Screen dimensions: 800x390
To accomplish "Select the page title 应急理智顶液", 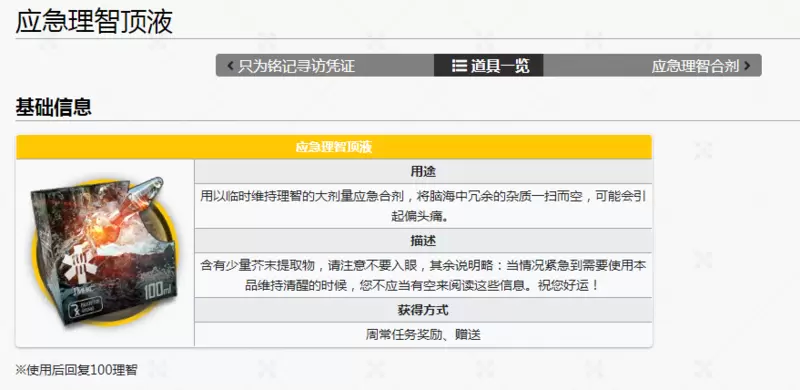I will (x=94, y=22).
